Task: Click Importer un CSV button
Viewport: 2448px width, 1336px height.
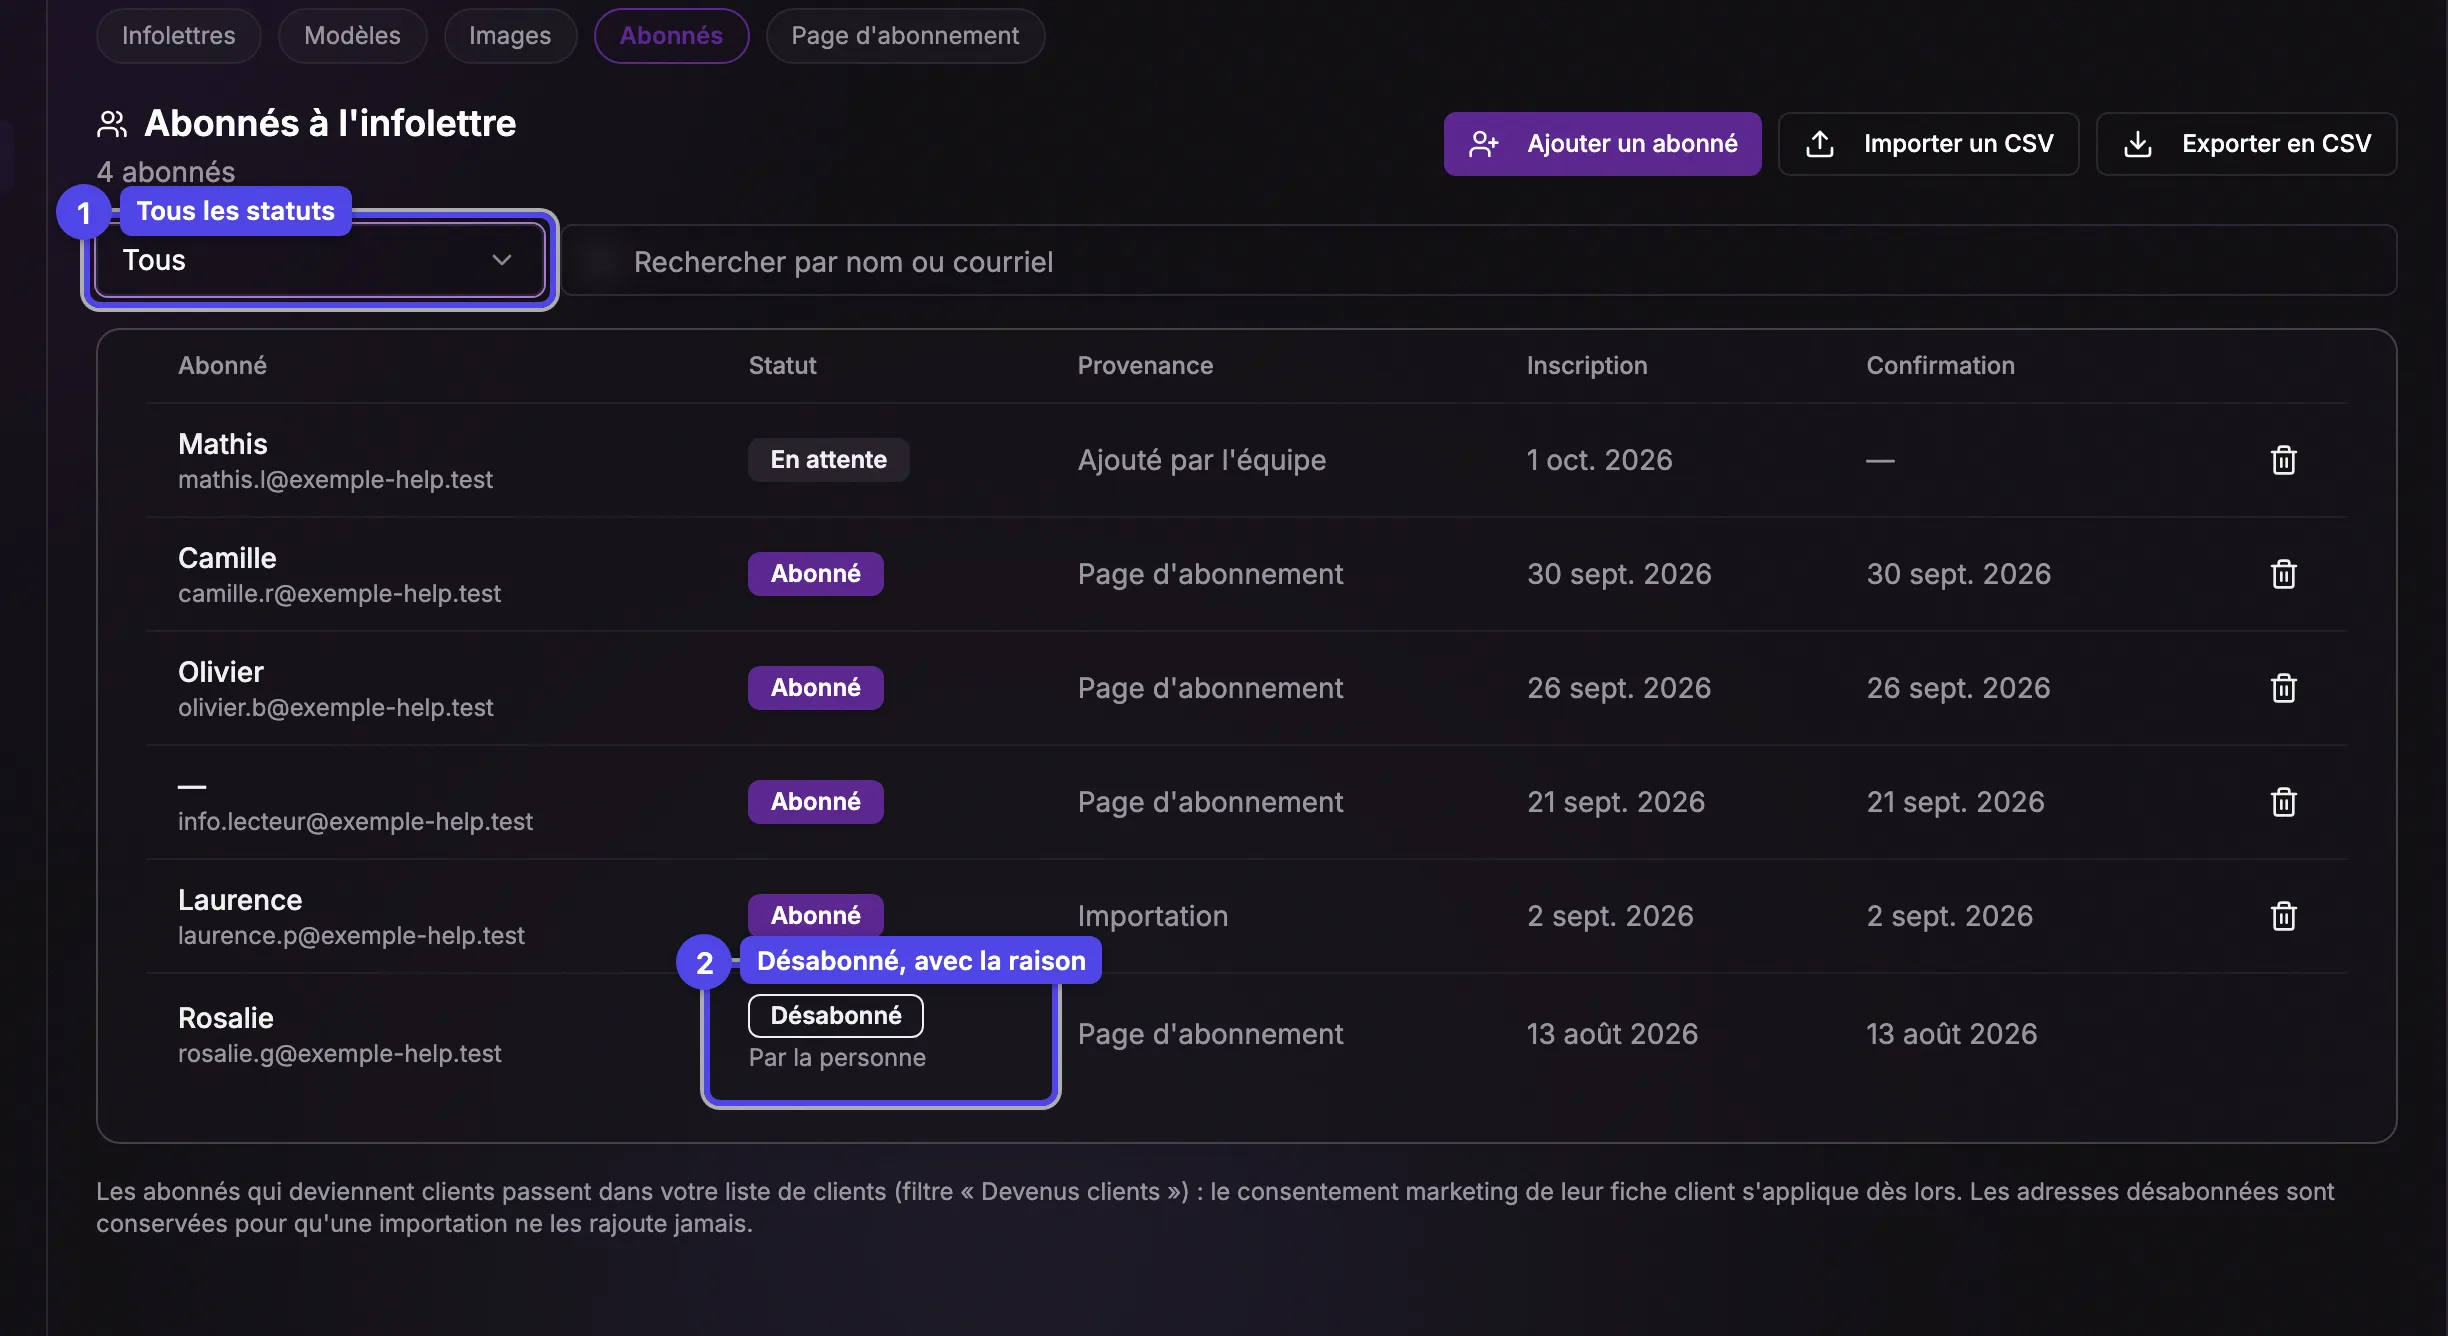Action: point(1928,144)
